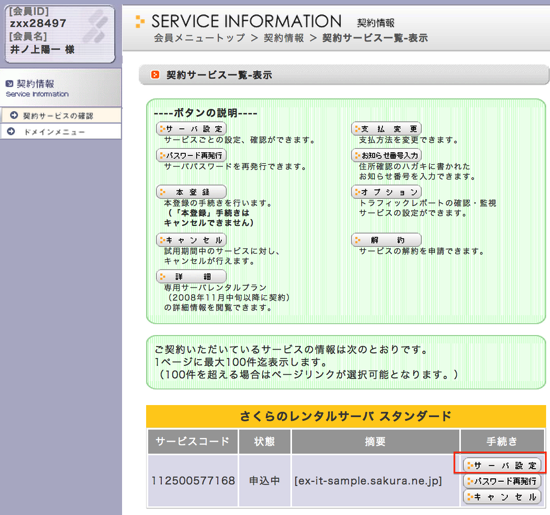Click legend オプション sample button
550x515 pixels.
(x=386, y=192)
